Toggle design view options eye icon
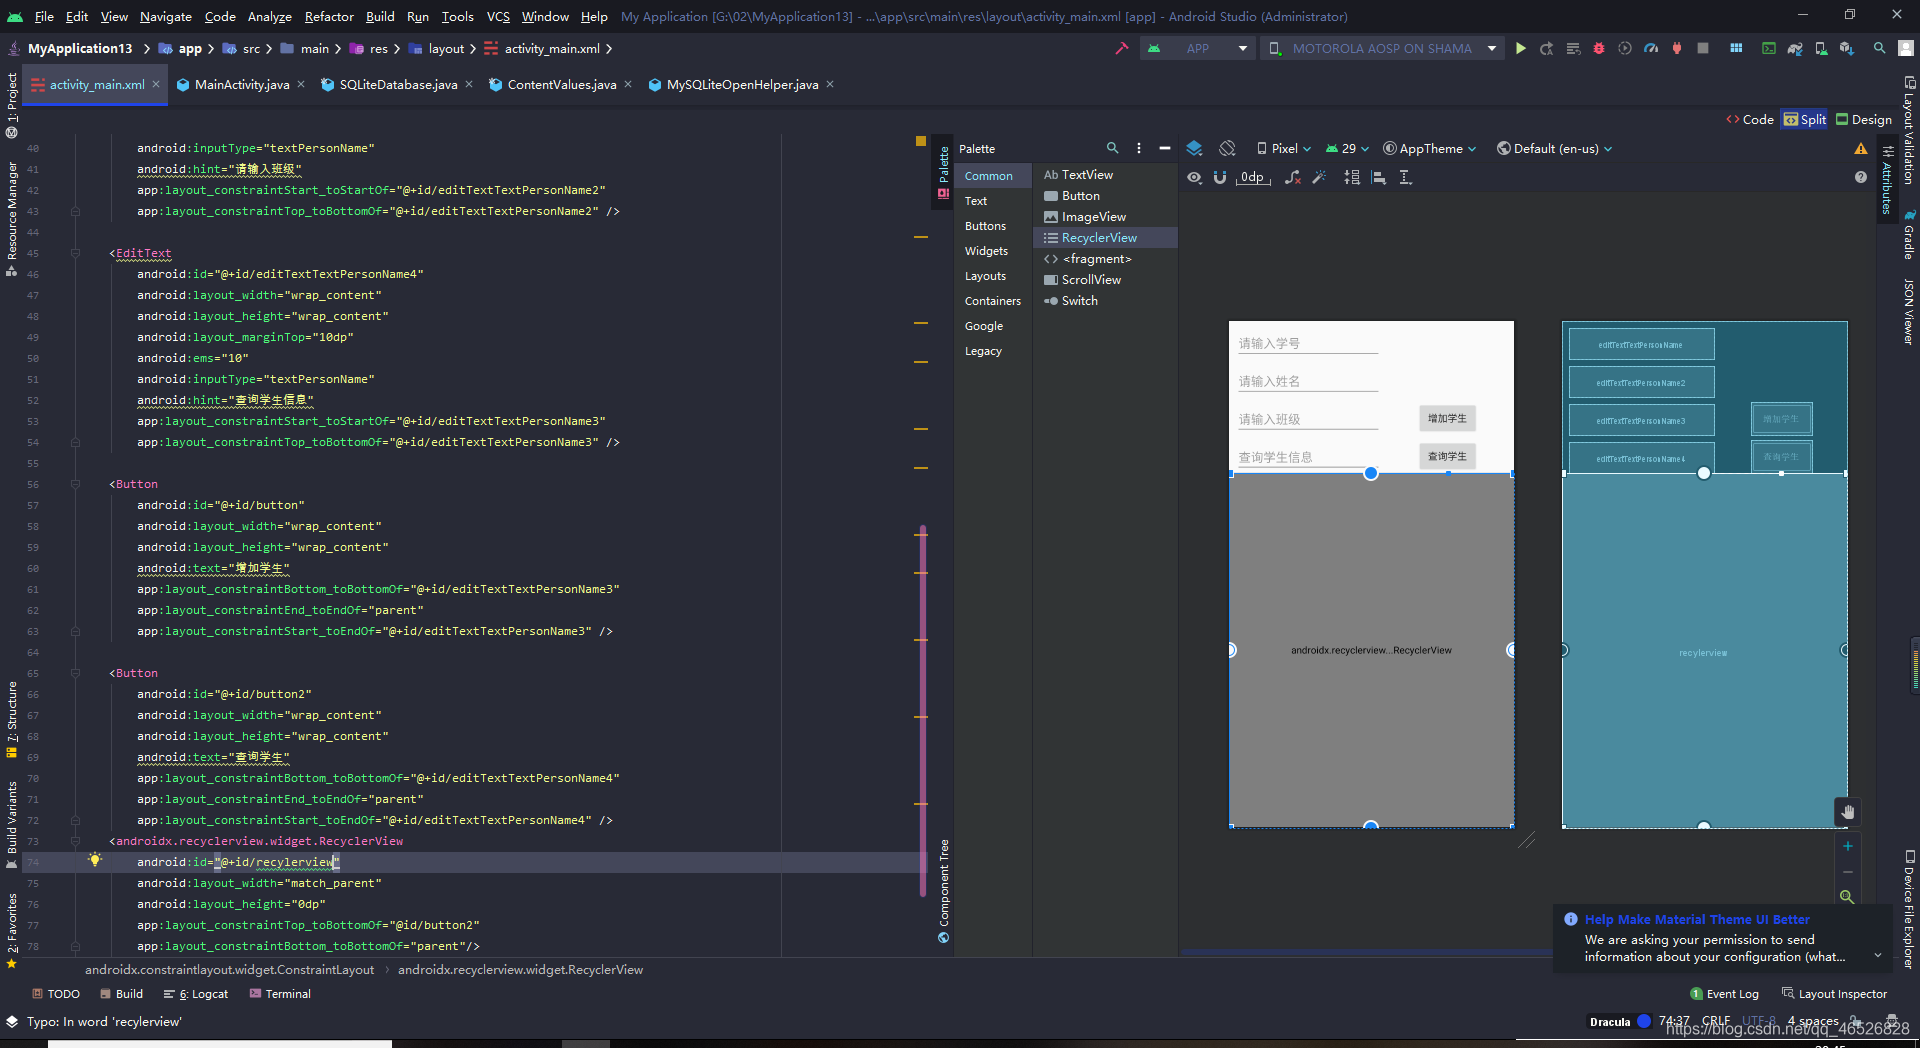The width and height of the screenshot is (1920, 1048). [x=1194, y=177]
